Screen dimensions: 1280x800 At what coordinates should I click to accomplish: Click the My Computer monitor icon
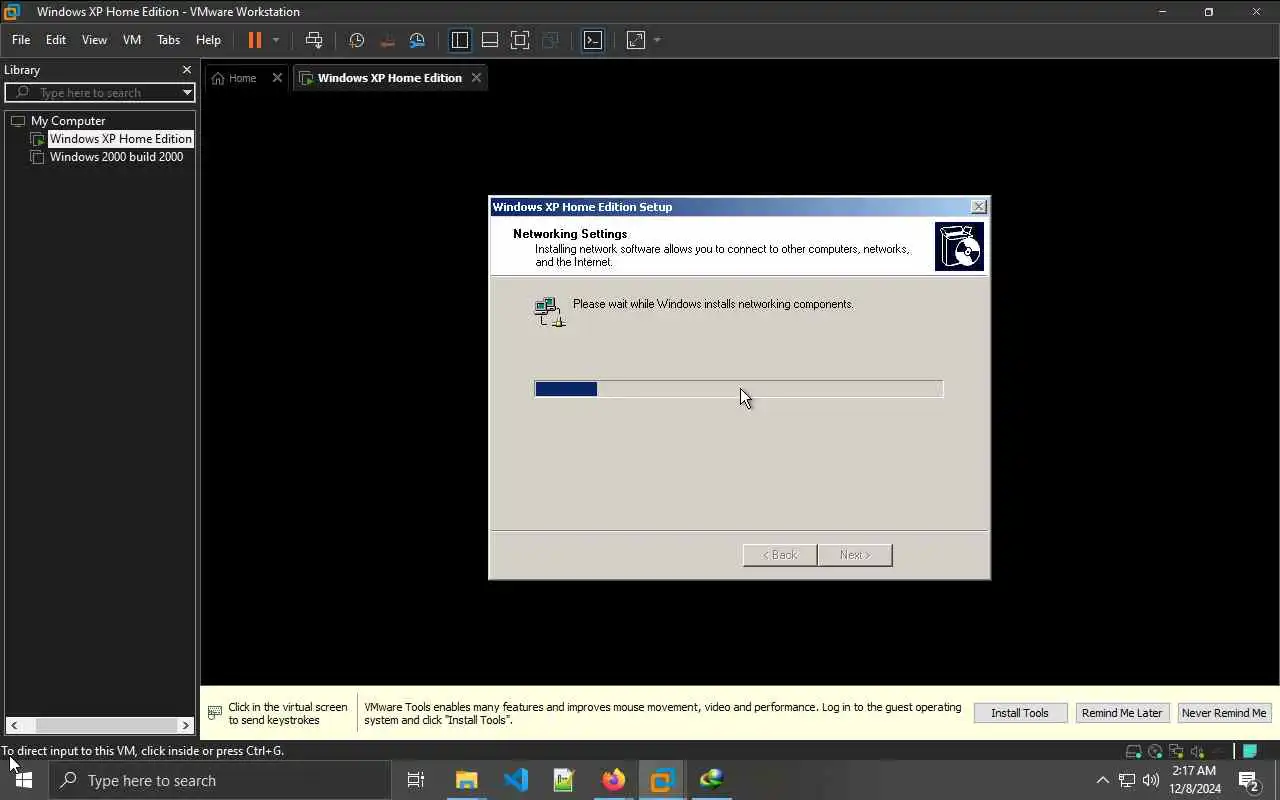coord(18,121)
